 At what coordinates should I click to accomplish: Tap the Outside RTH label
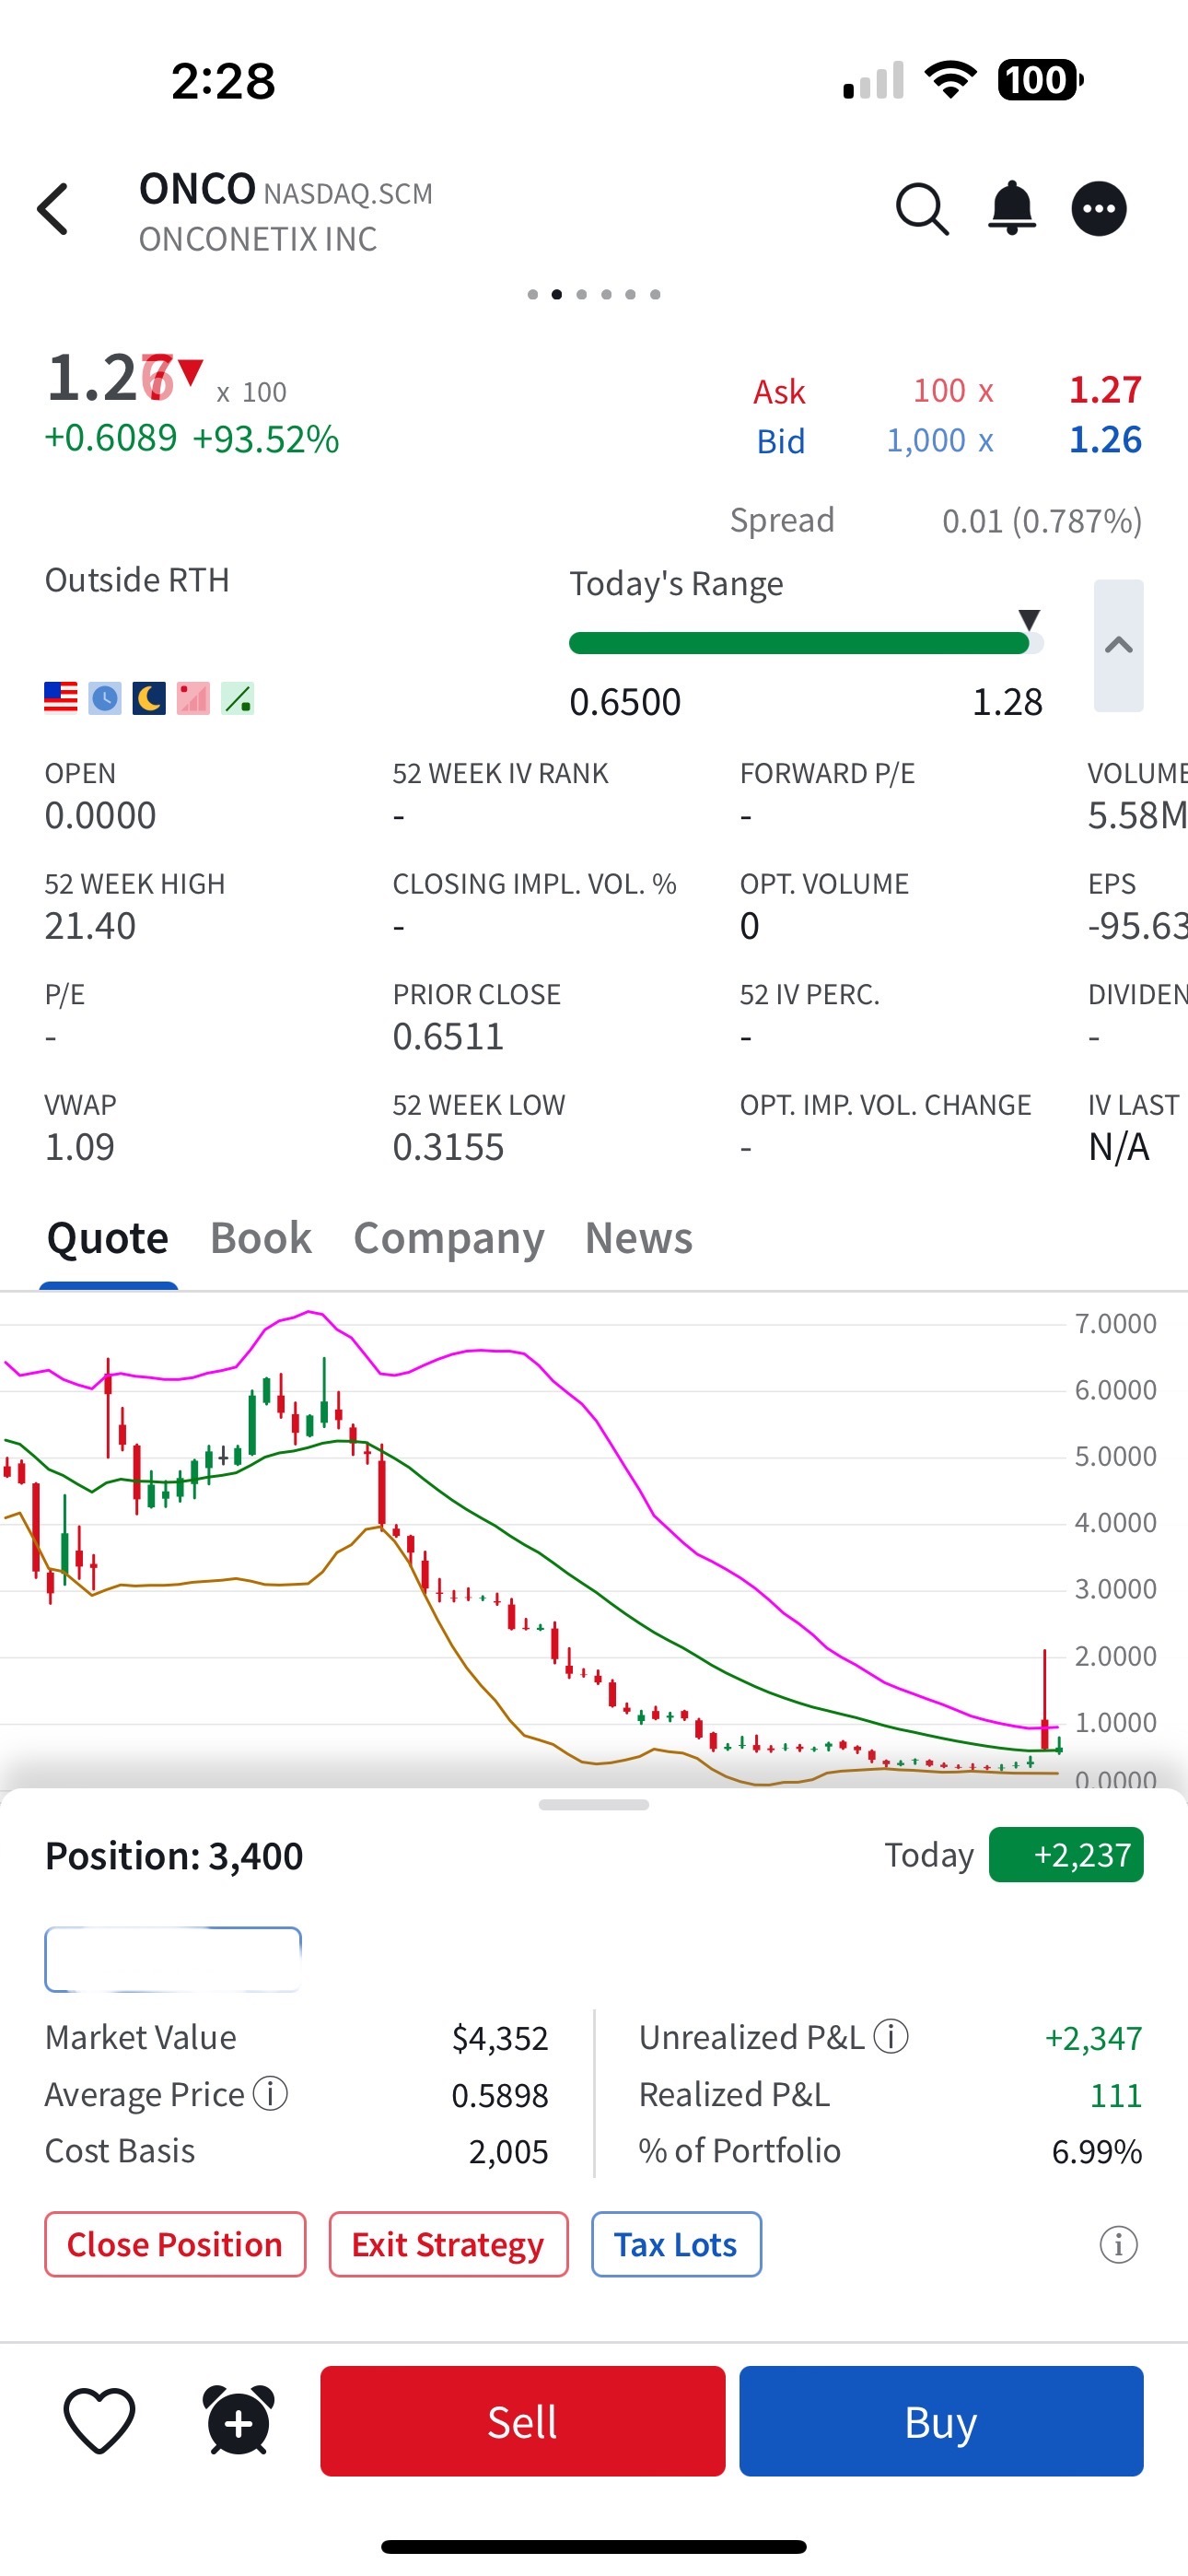(137, 580)
